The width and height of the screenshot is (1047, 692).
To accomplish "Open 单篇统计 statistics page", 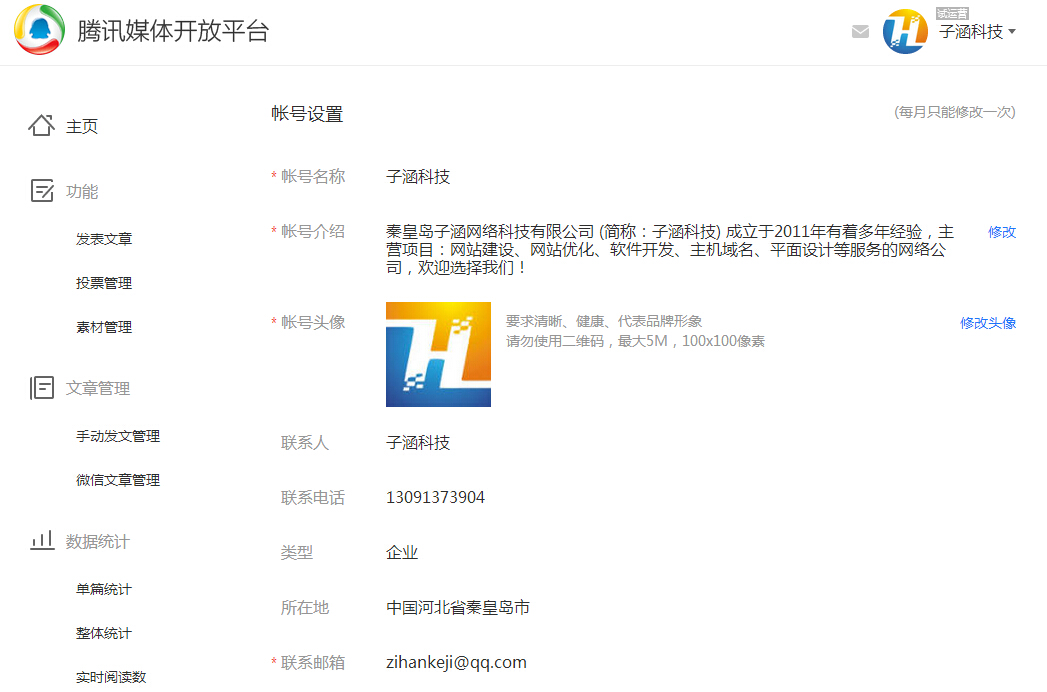I will click(104, 589).
